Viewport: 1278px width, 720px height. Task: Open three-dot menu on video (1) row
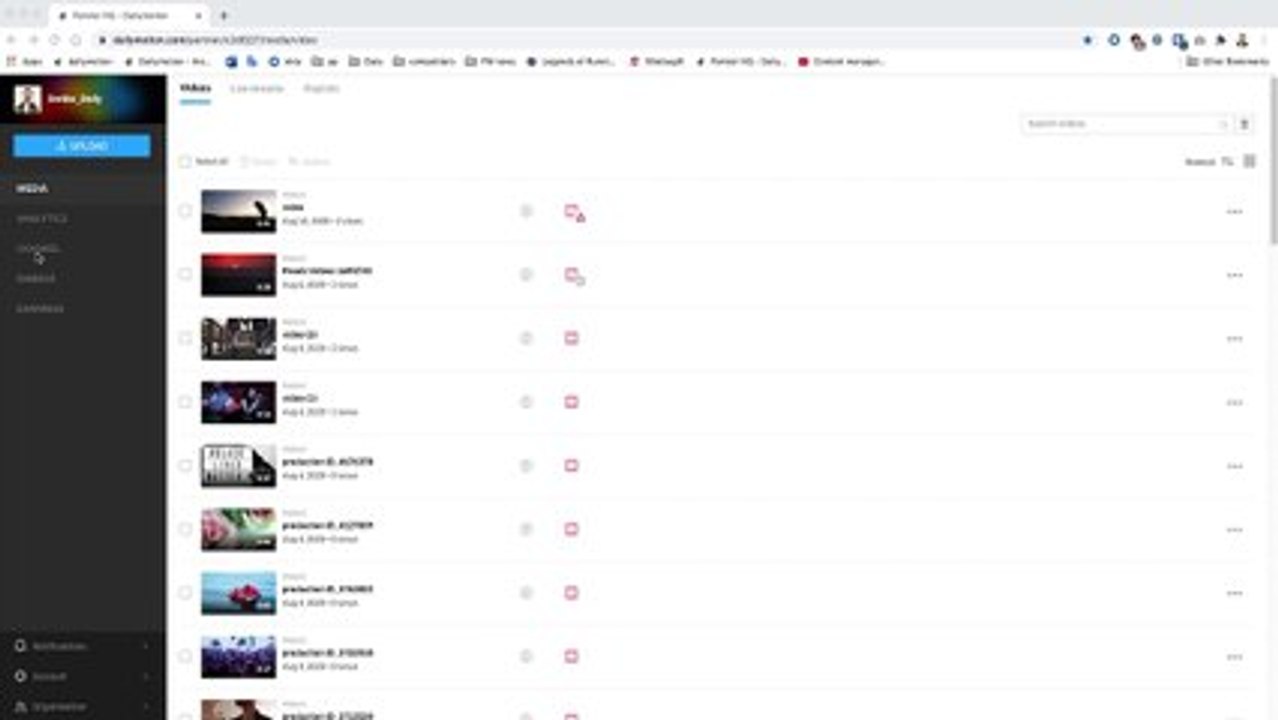pos(1234,402)
